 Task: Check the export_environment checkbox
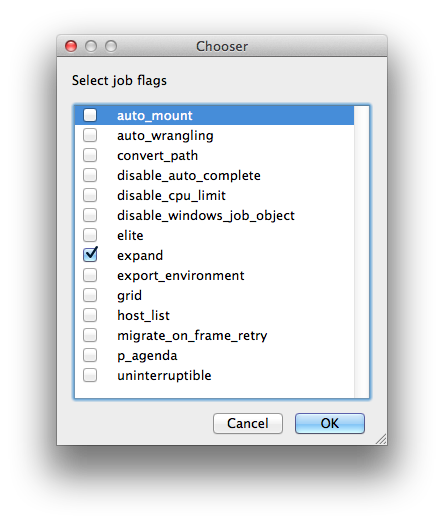[90, 275]
